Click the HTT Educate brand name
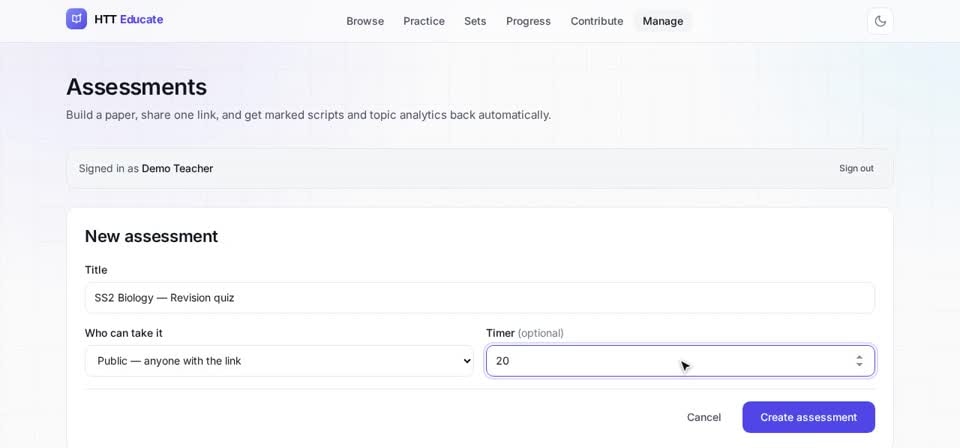This screenshot has height=448, width=960. [129, 20]
